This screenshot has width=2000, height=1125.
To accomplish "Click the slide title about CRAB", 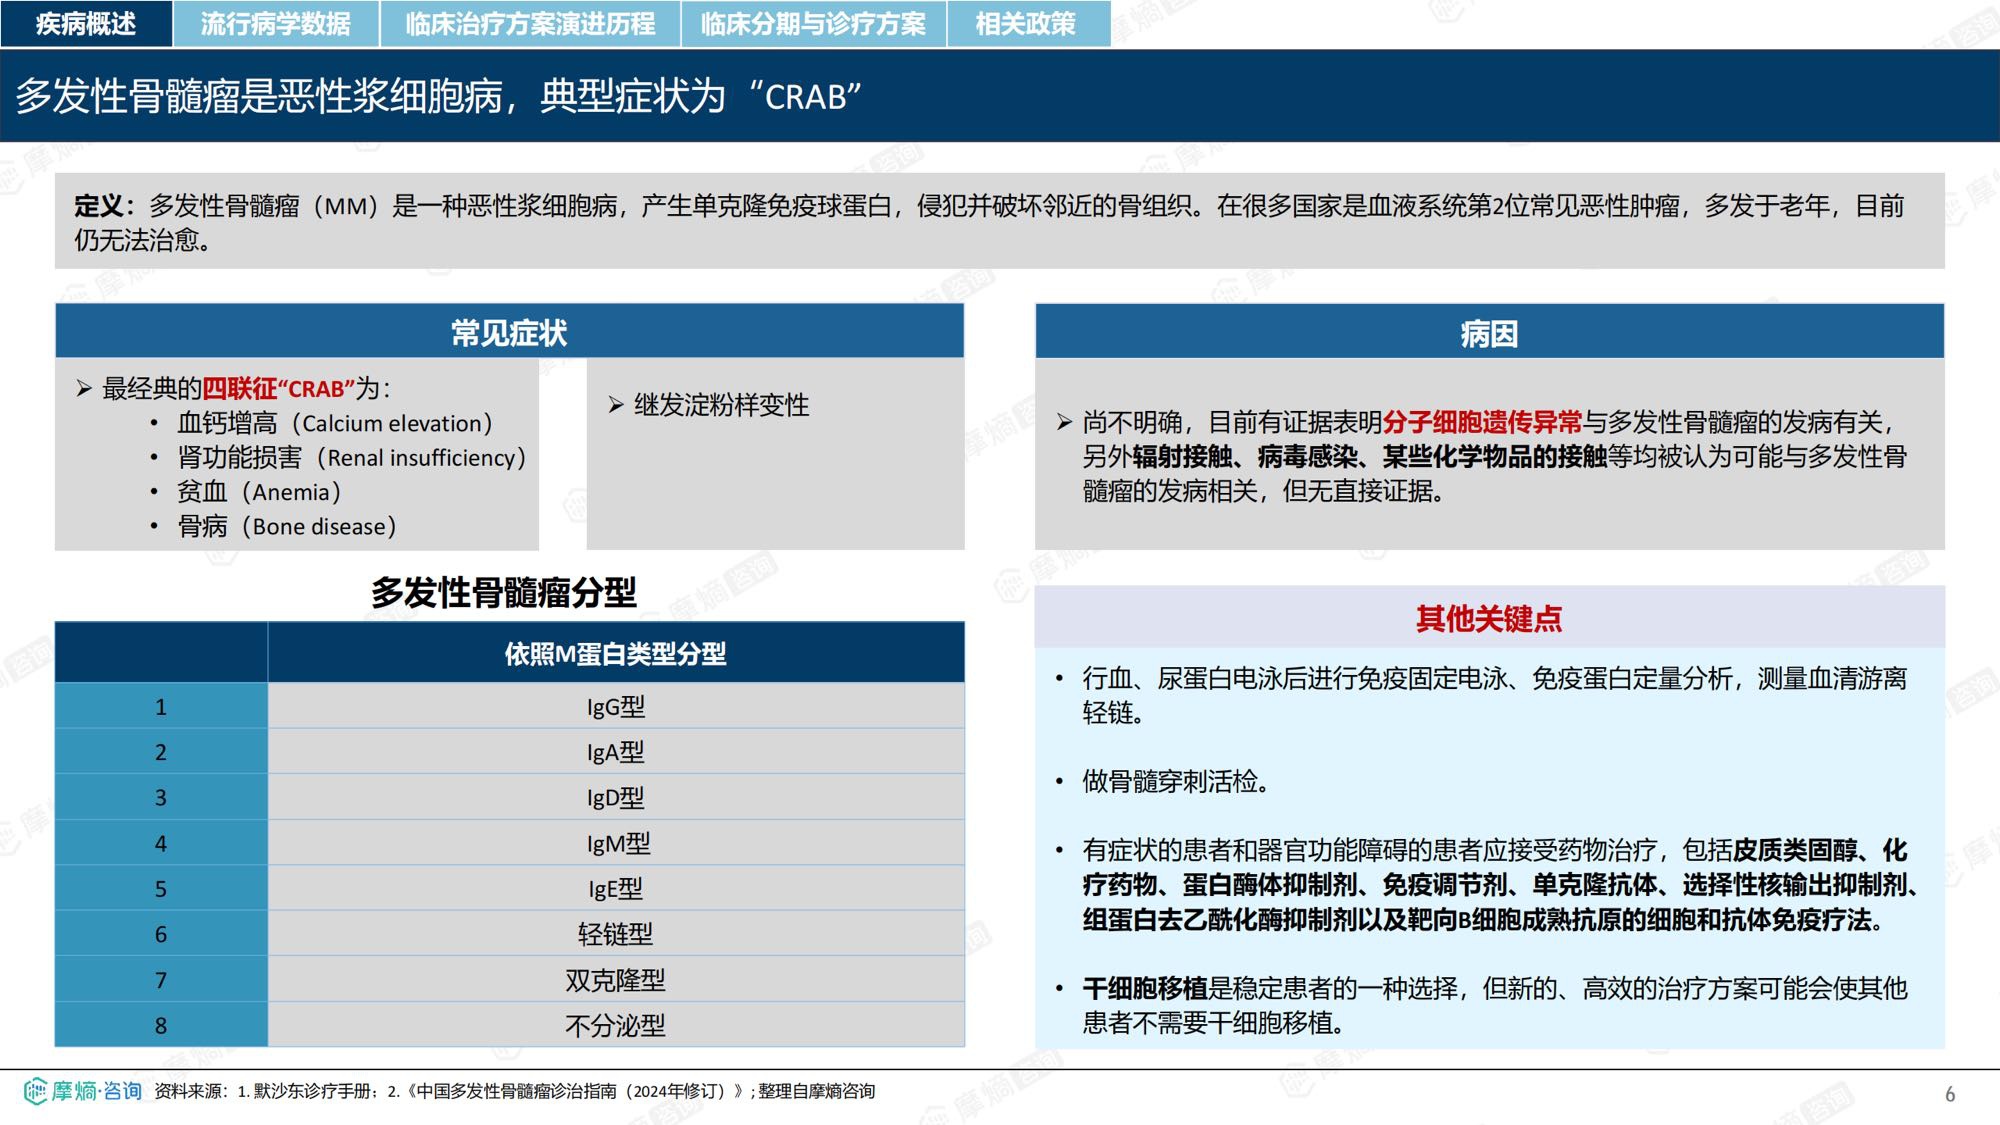I will [x=439, y=96].
